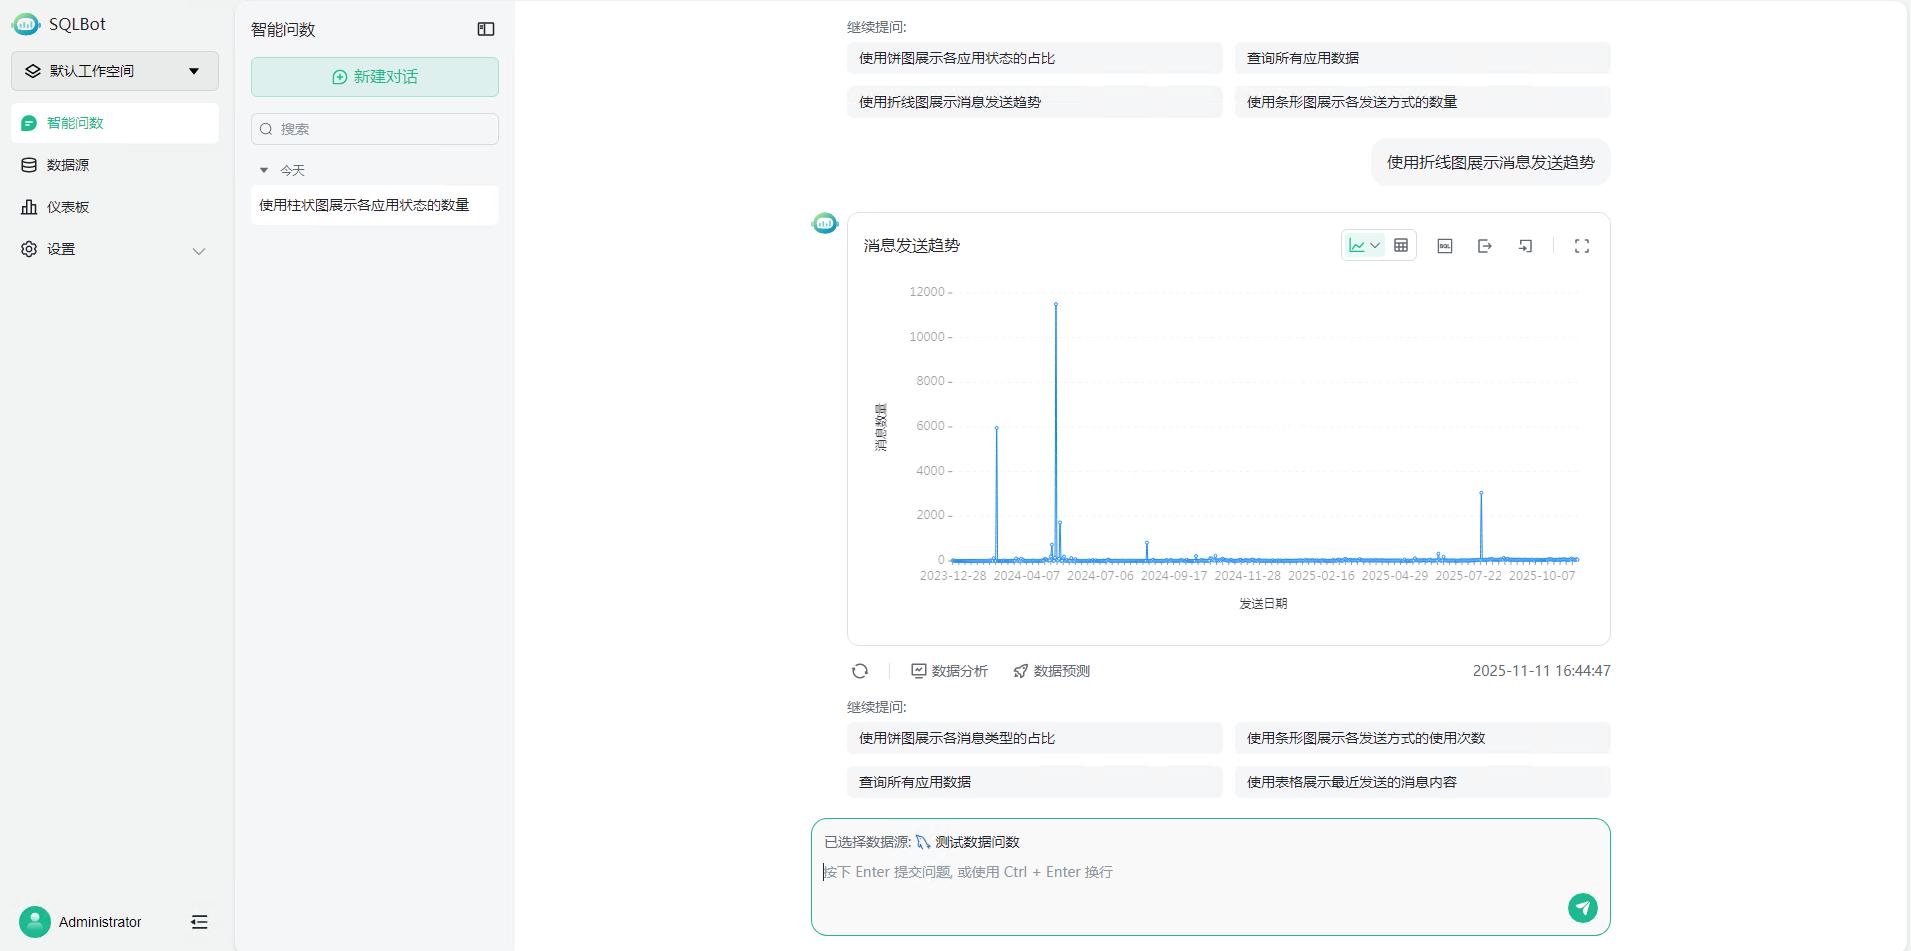This screenshot has width=1911, height=951.
Task: Select the line chart view icon
Action: pos(1357,245)
